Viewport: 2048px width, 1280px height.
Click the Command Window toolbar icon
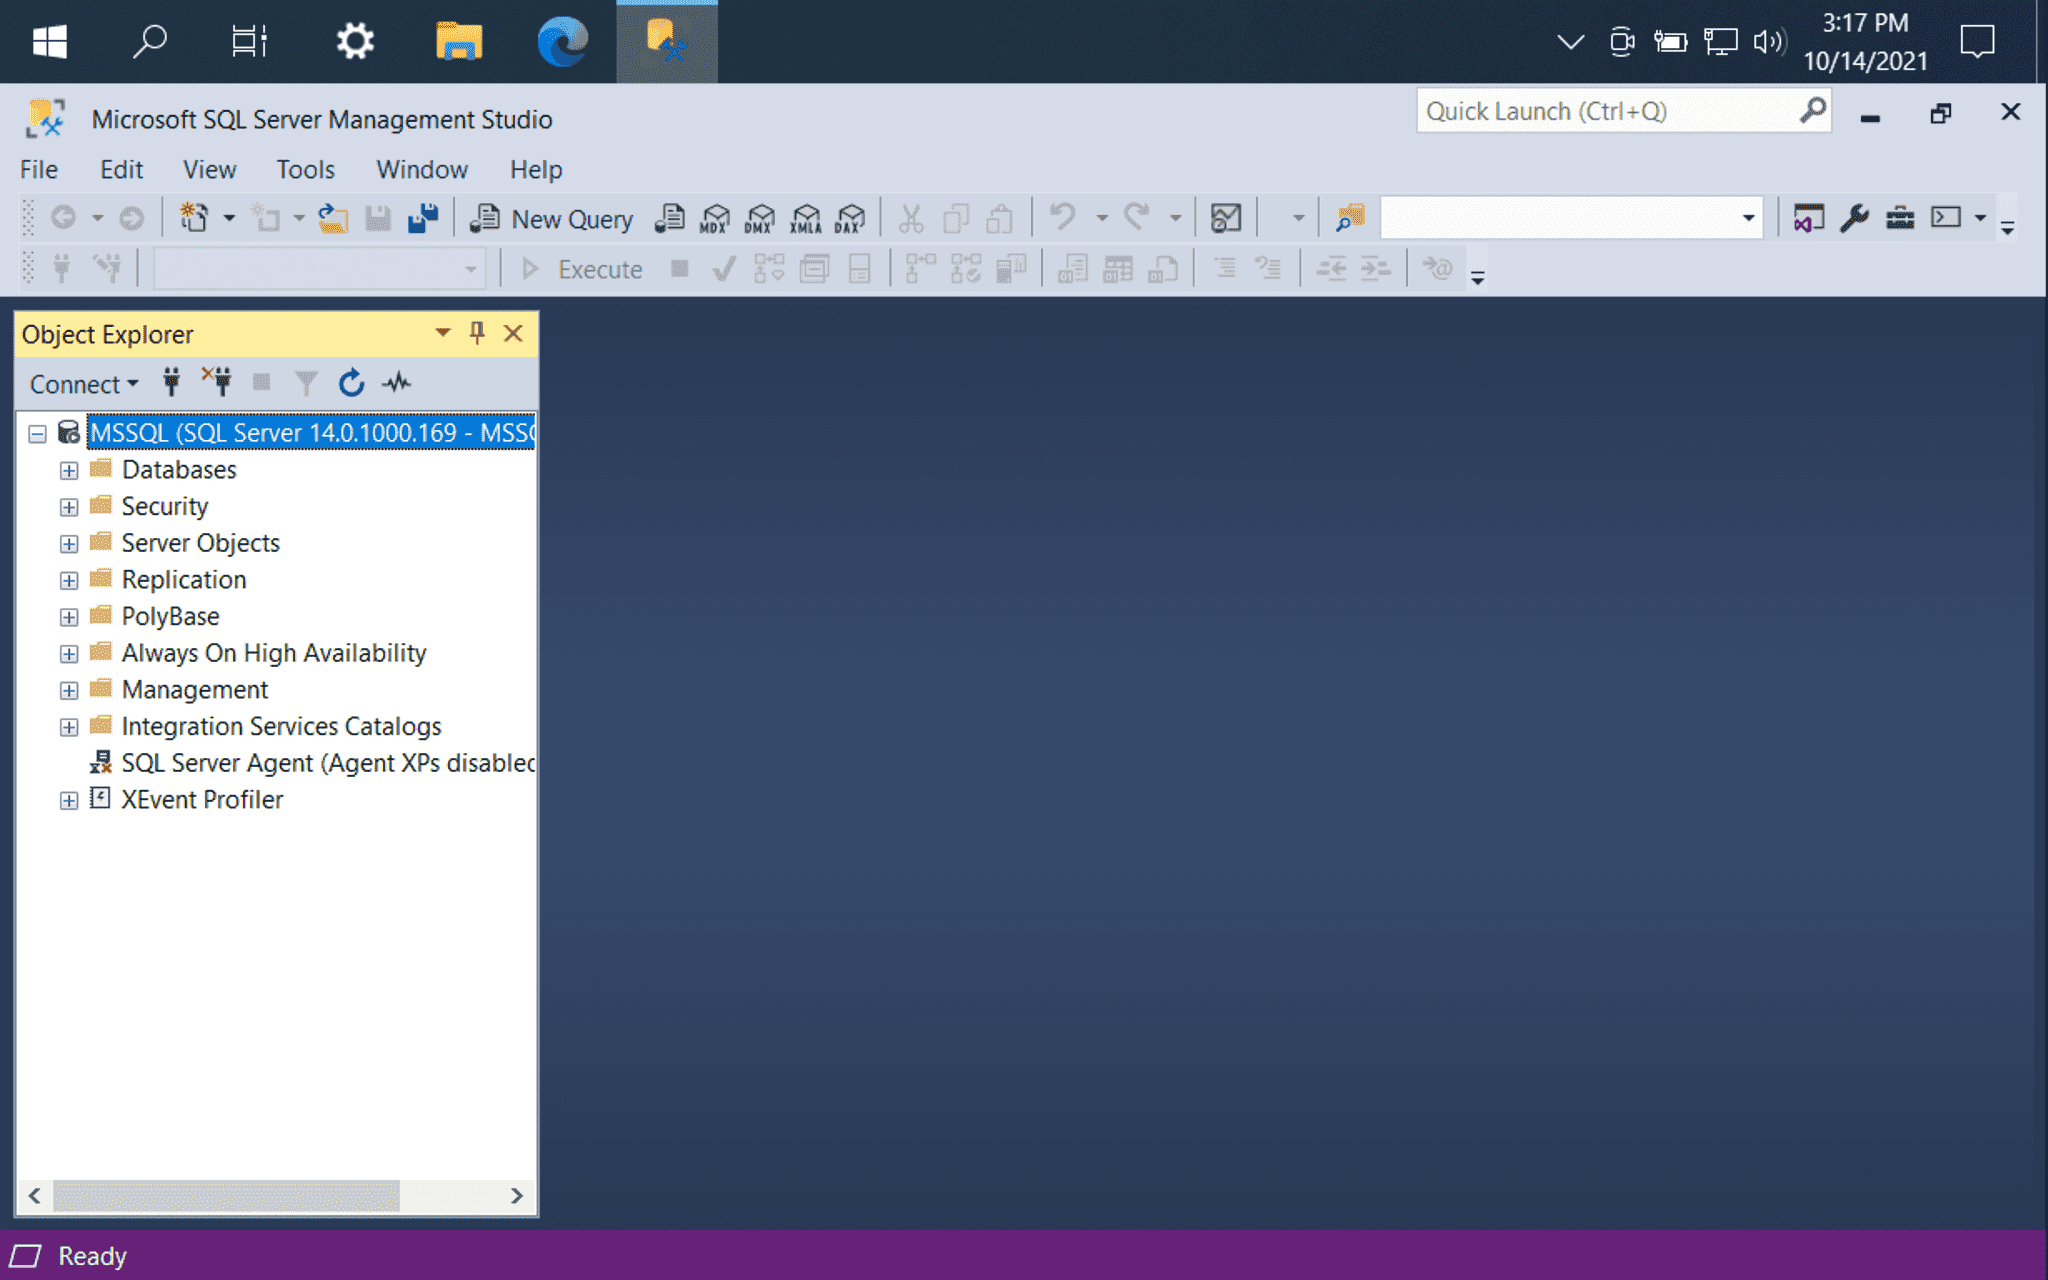tap(1946, 218)
